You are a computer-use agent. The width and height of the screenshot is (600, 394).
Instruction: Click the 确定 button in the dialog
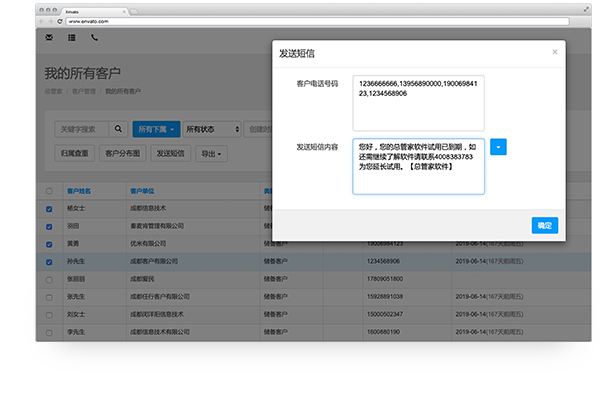(545, 225)
